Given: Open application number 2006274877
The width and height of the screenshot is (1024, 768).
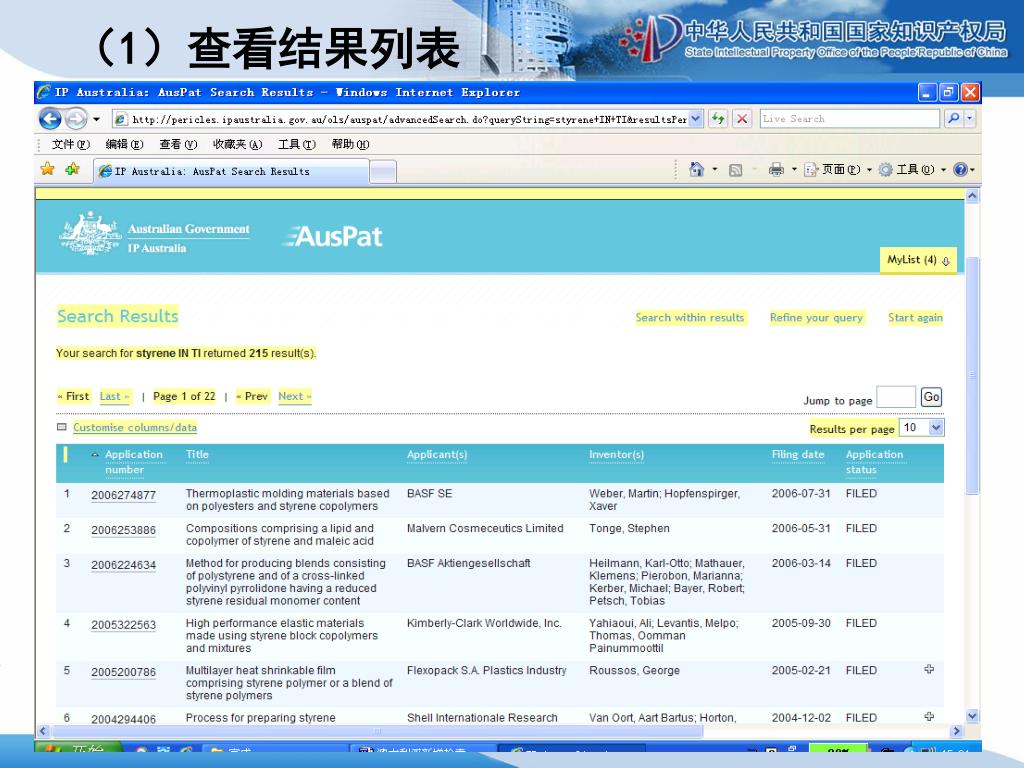Looking at the screenshot, I should click(123, 495).
